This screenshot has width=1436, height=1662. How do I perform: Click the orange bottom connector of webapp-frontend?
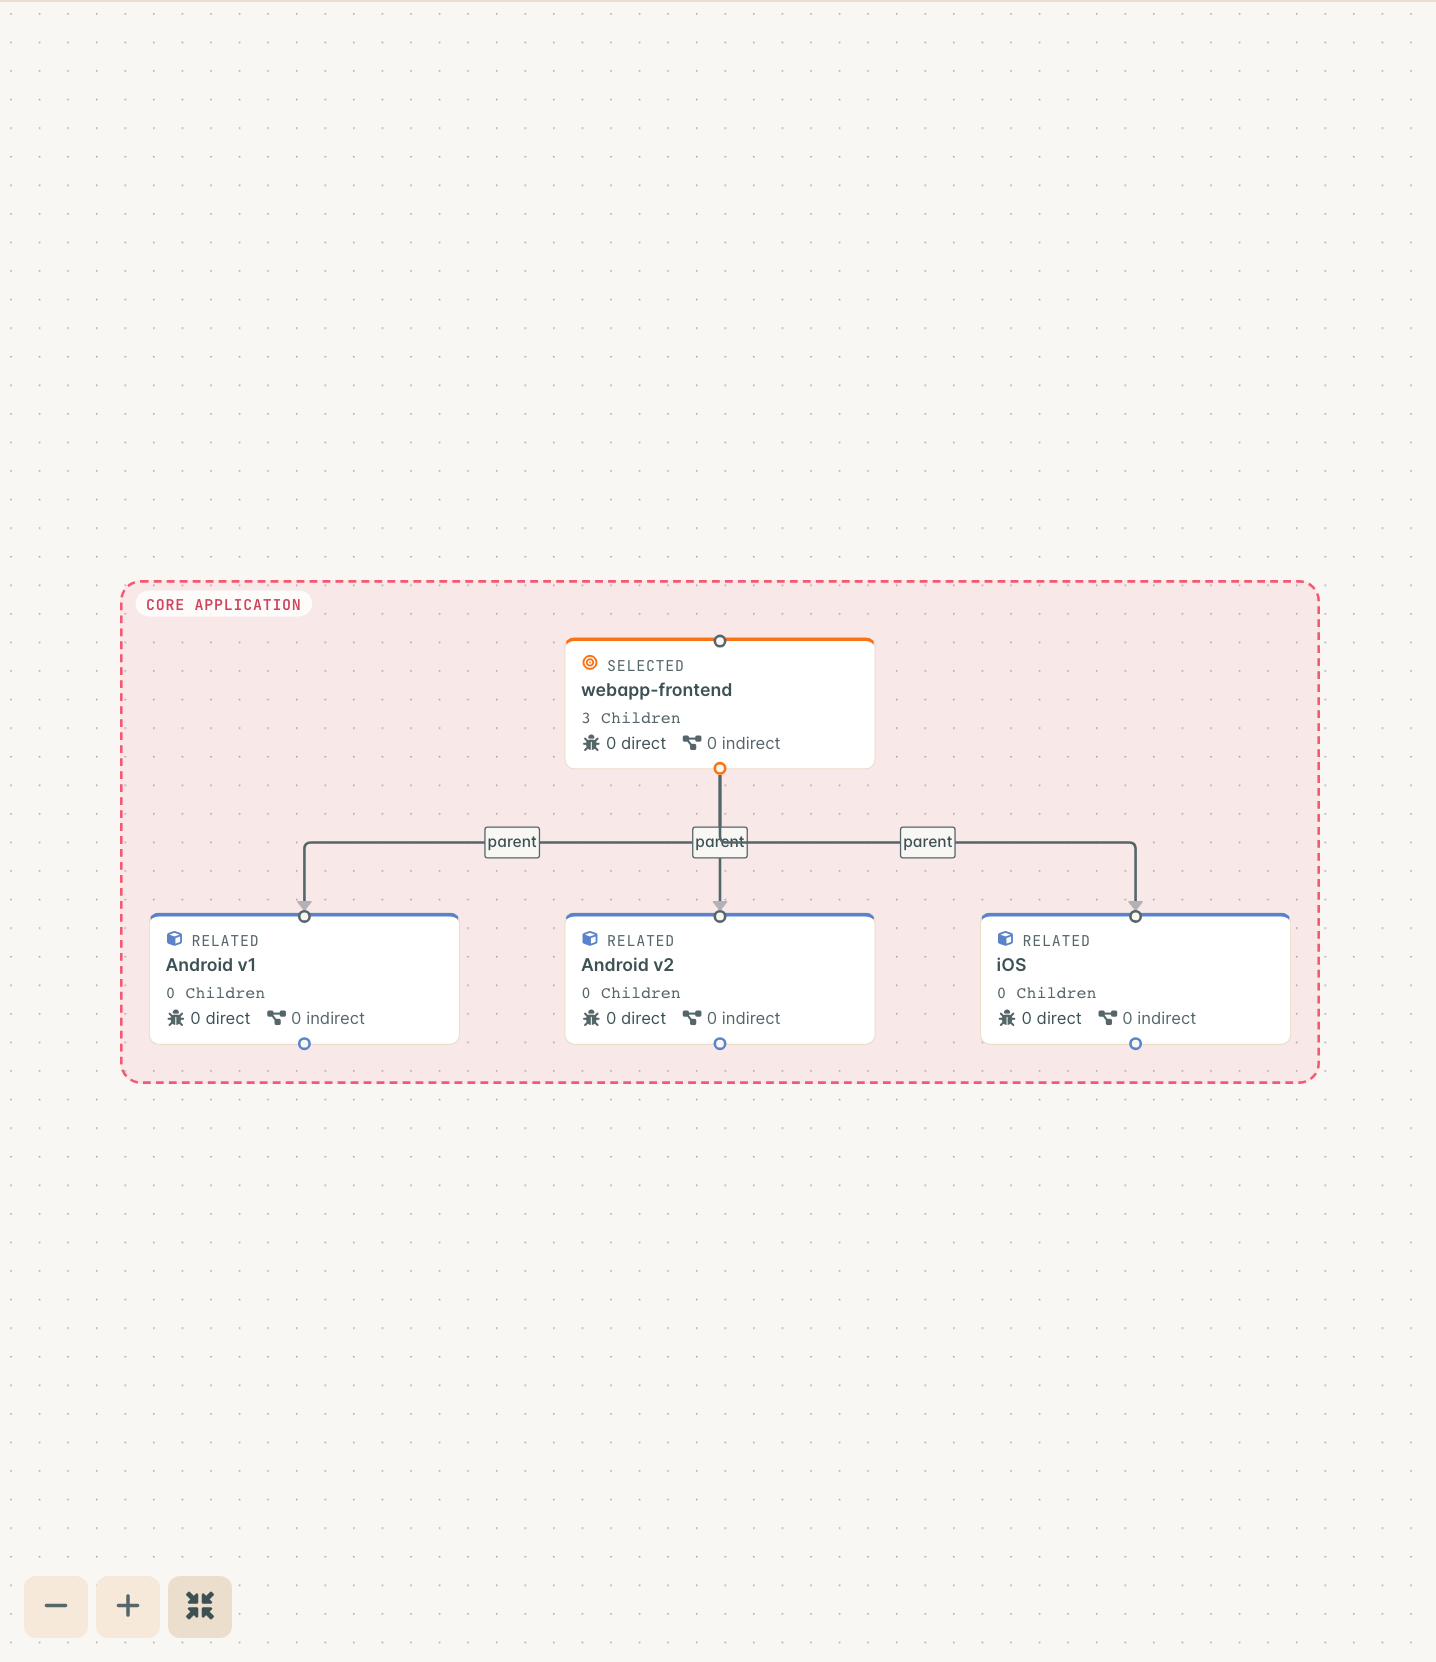pyautogui.click(x=720, y=768)
